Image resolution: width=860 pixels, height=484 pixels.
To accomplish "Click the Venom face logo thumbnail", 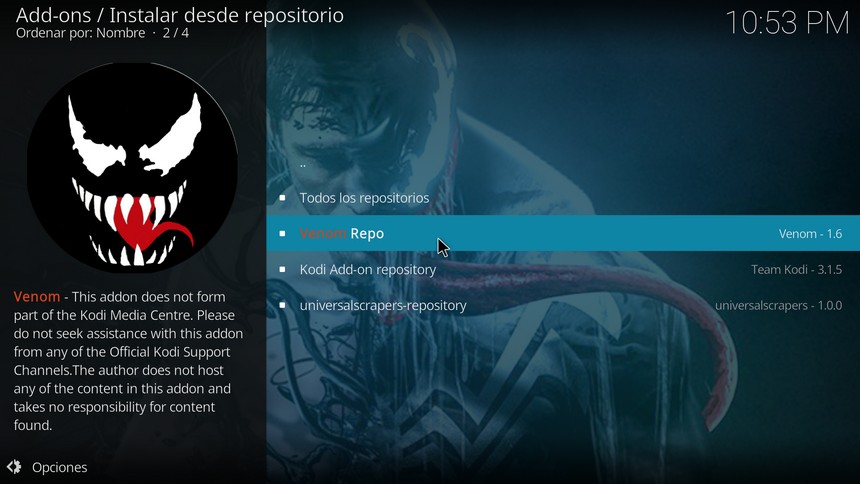I will (x=132, y=167).
